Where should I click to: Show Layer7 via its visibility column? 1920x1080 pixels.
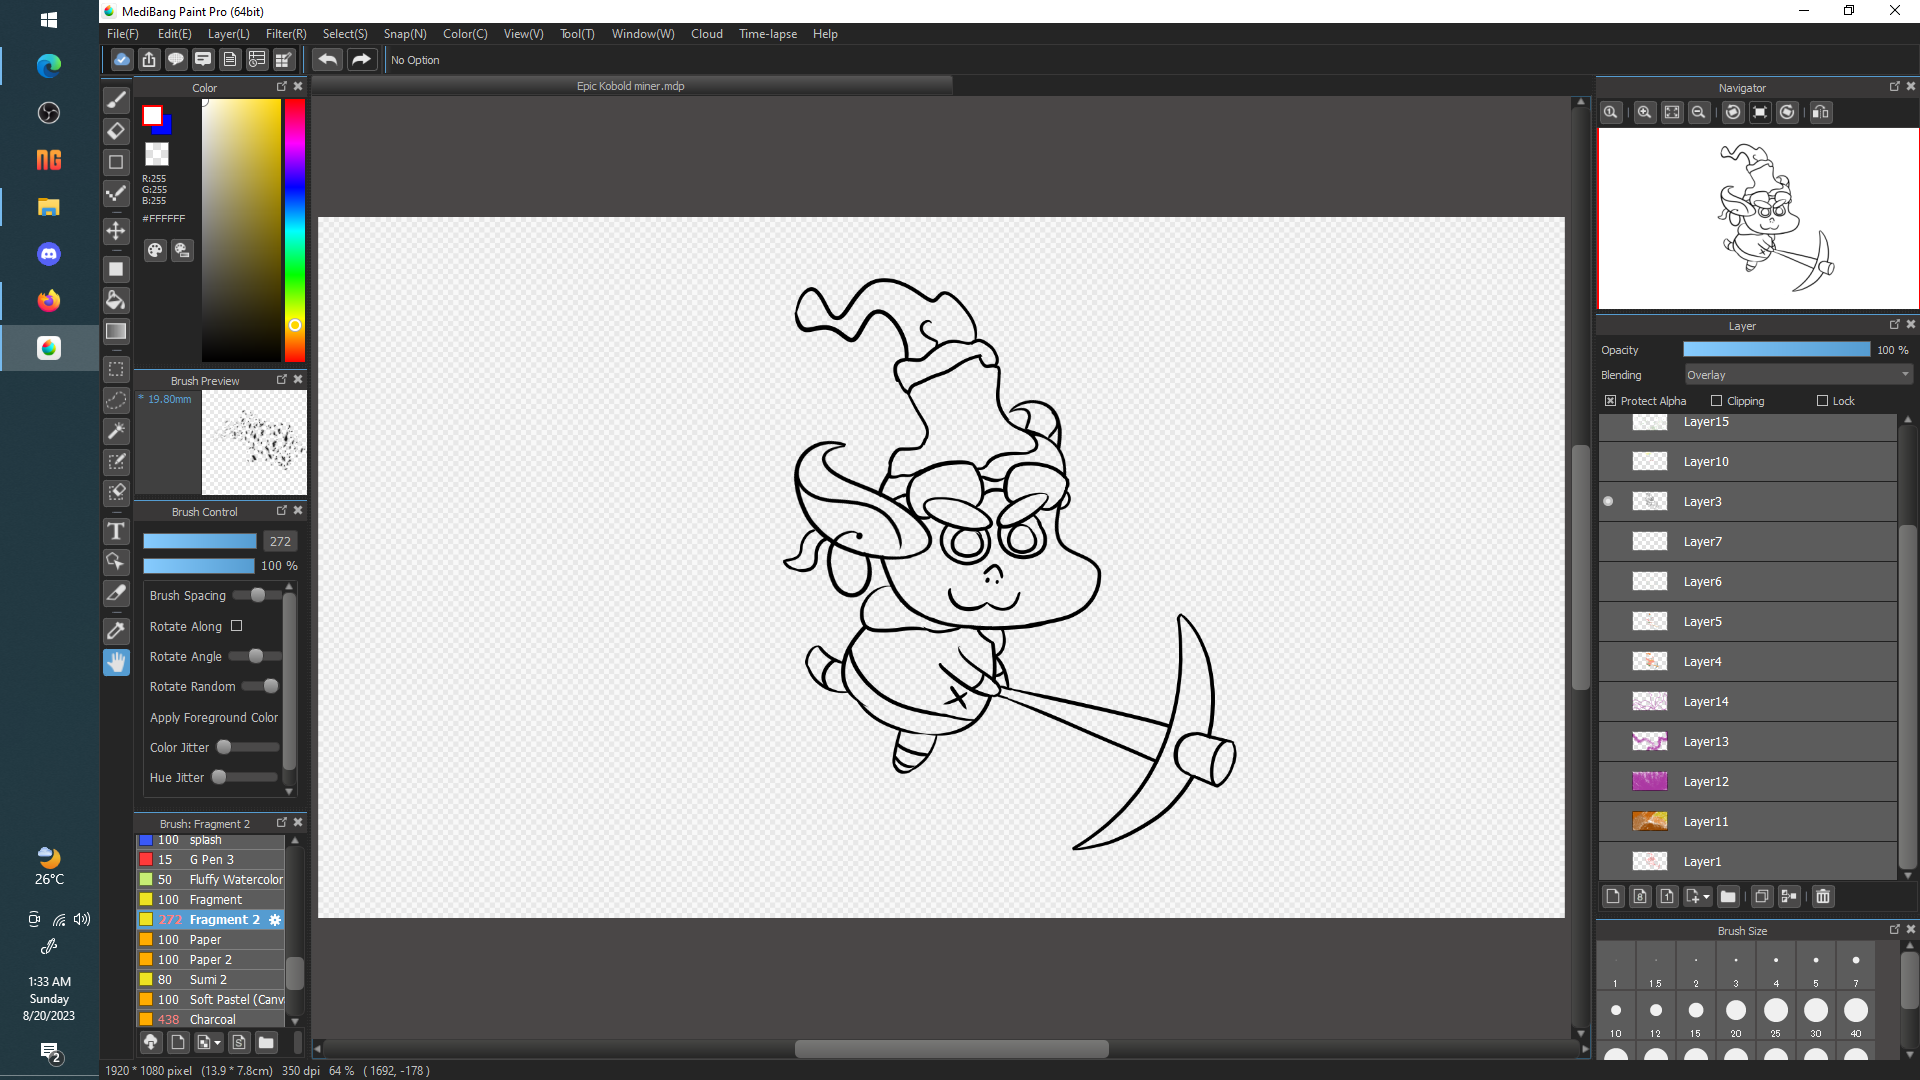click(1608, 542)
